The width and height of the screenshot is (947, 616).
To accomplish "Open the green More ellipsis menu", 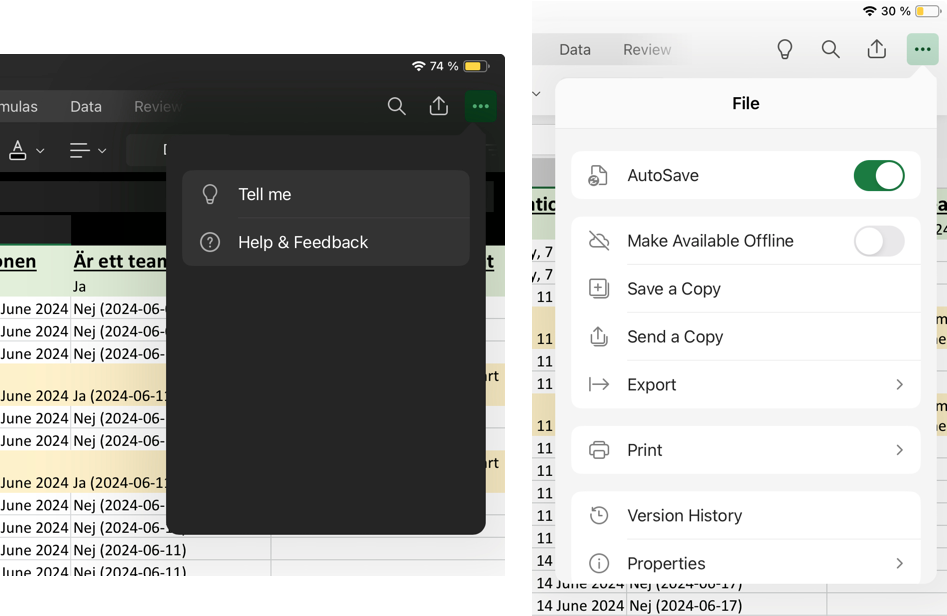I will (x=481, y=106).
